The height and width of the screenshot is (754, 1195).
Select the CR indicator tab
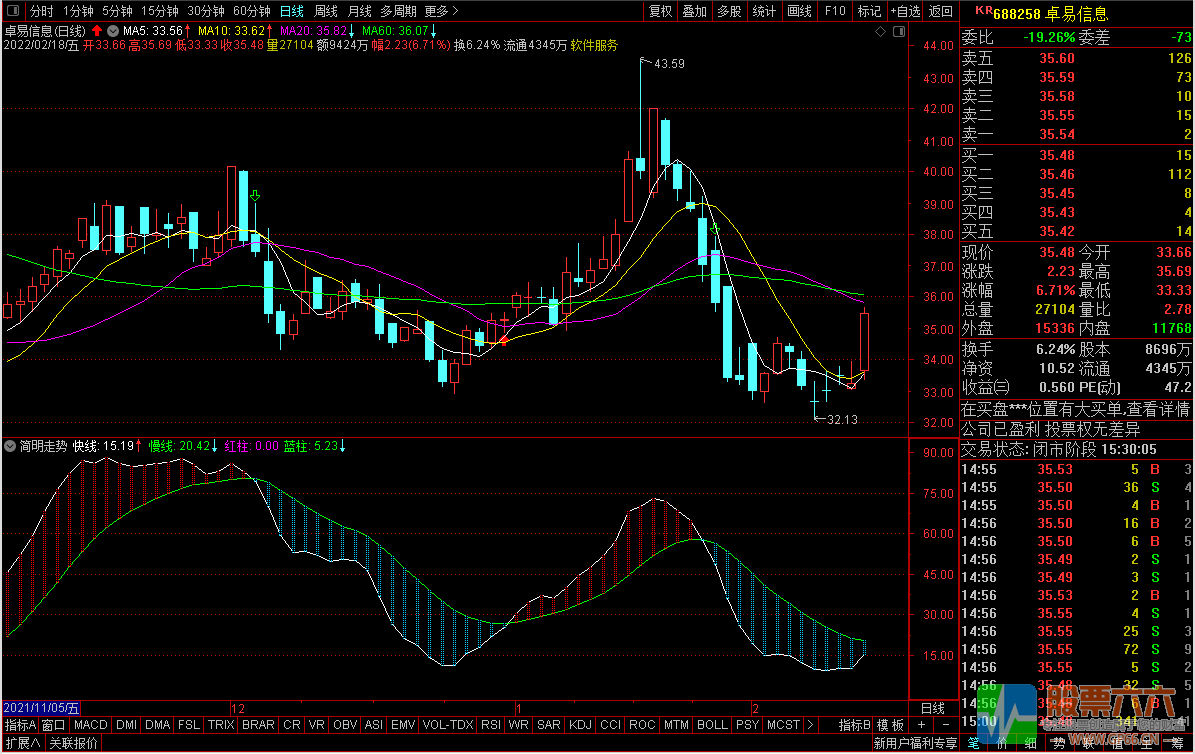(x=292, y=725)
